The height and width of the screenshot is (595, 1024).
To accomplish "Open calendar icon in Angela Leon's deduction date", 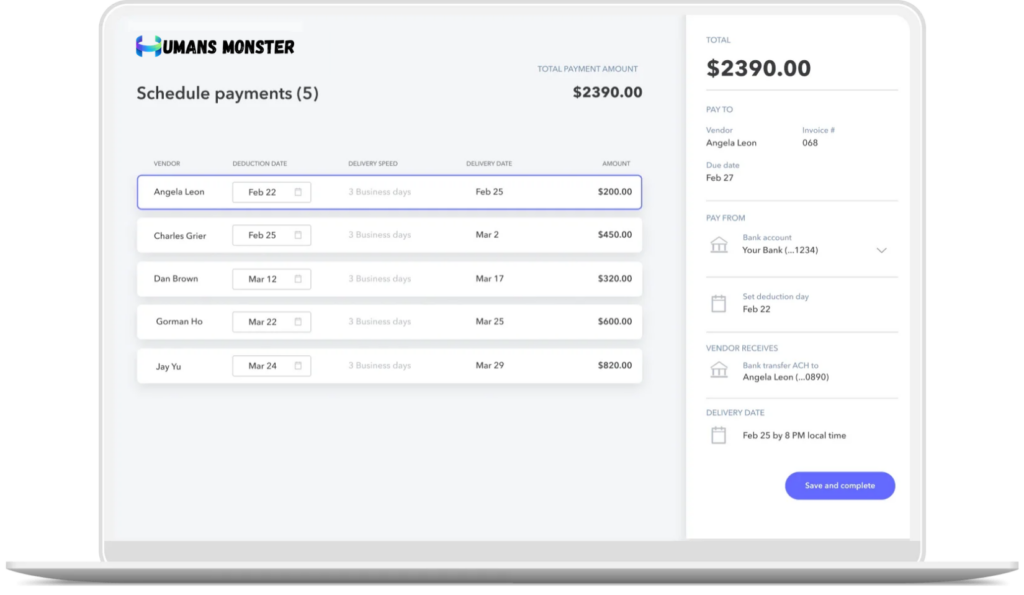I will click(298, 192).
